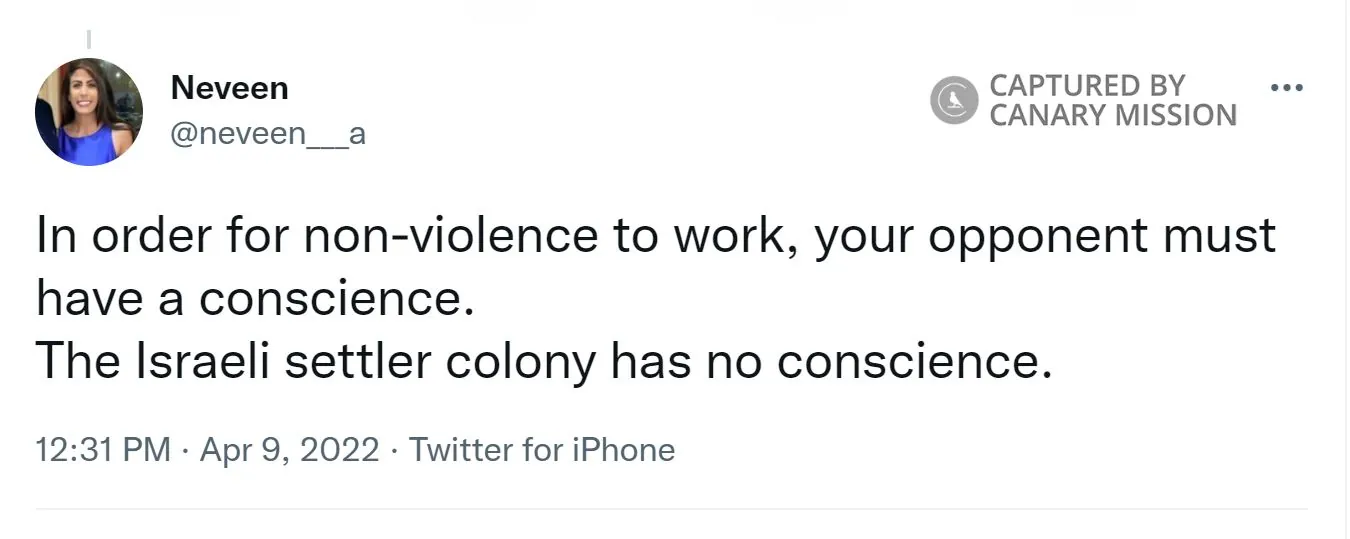Click the 12:31 PM timestamp
This screenshot has width=1350, height=539.
click(x=103, y=450)
